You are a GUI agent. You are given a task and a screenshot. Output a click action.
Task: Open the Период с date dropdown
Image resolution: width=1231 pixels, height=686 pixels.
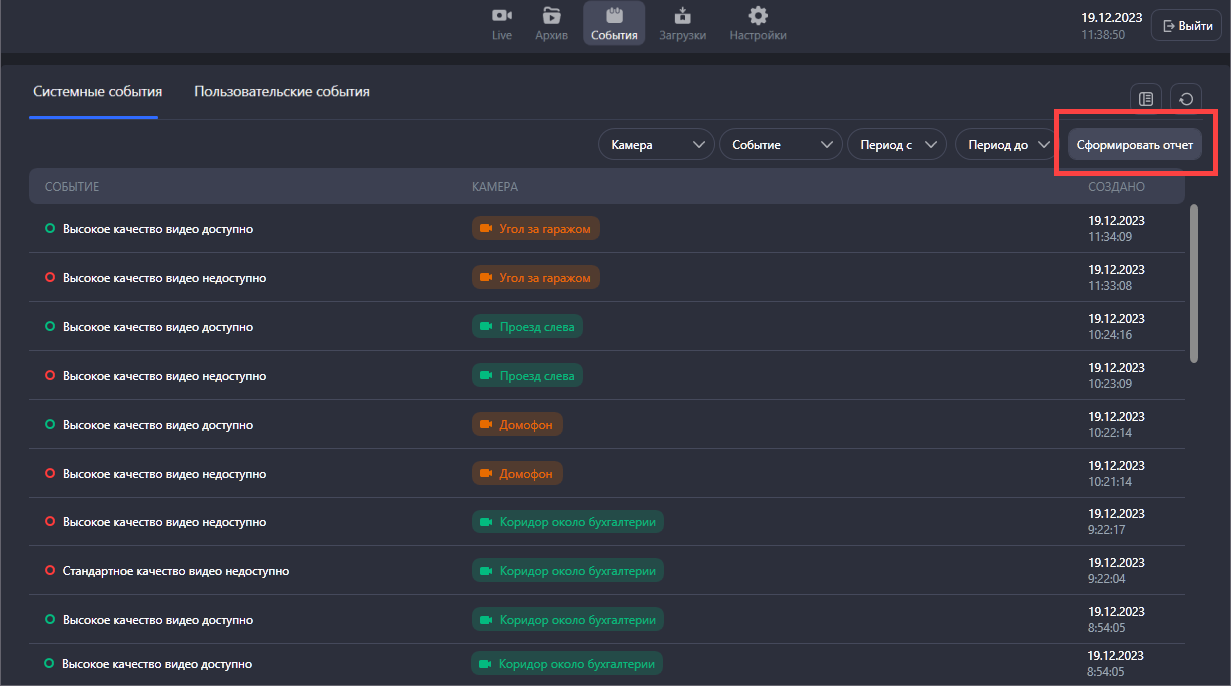tap(896, 145)
